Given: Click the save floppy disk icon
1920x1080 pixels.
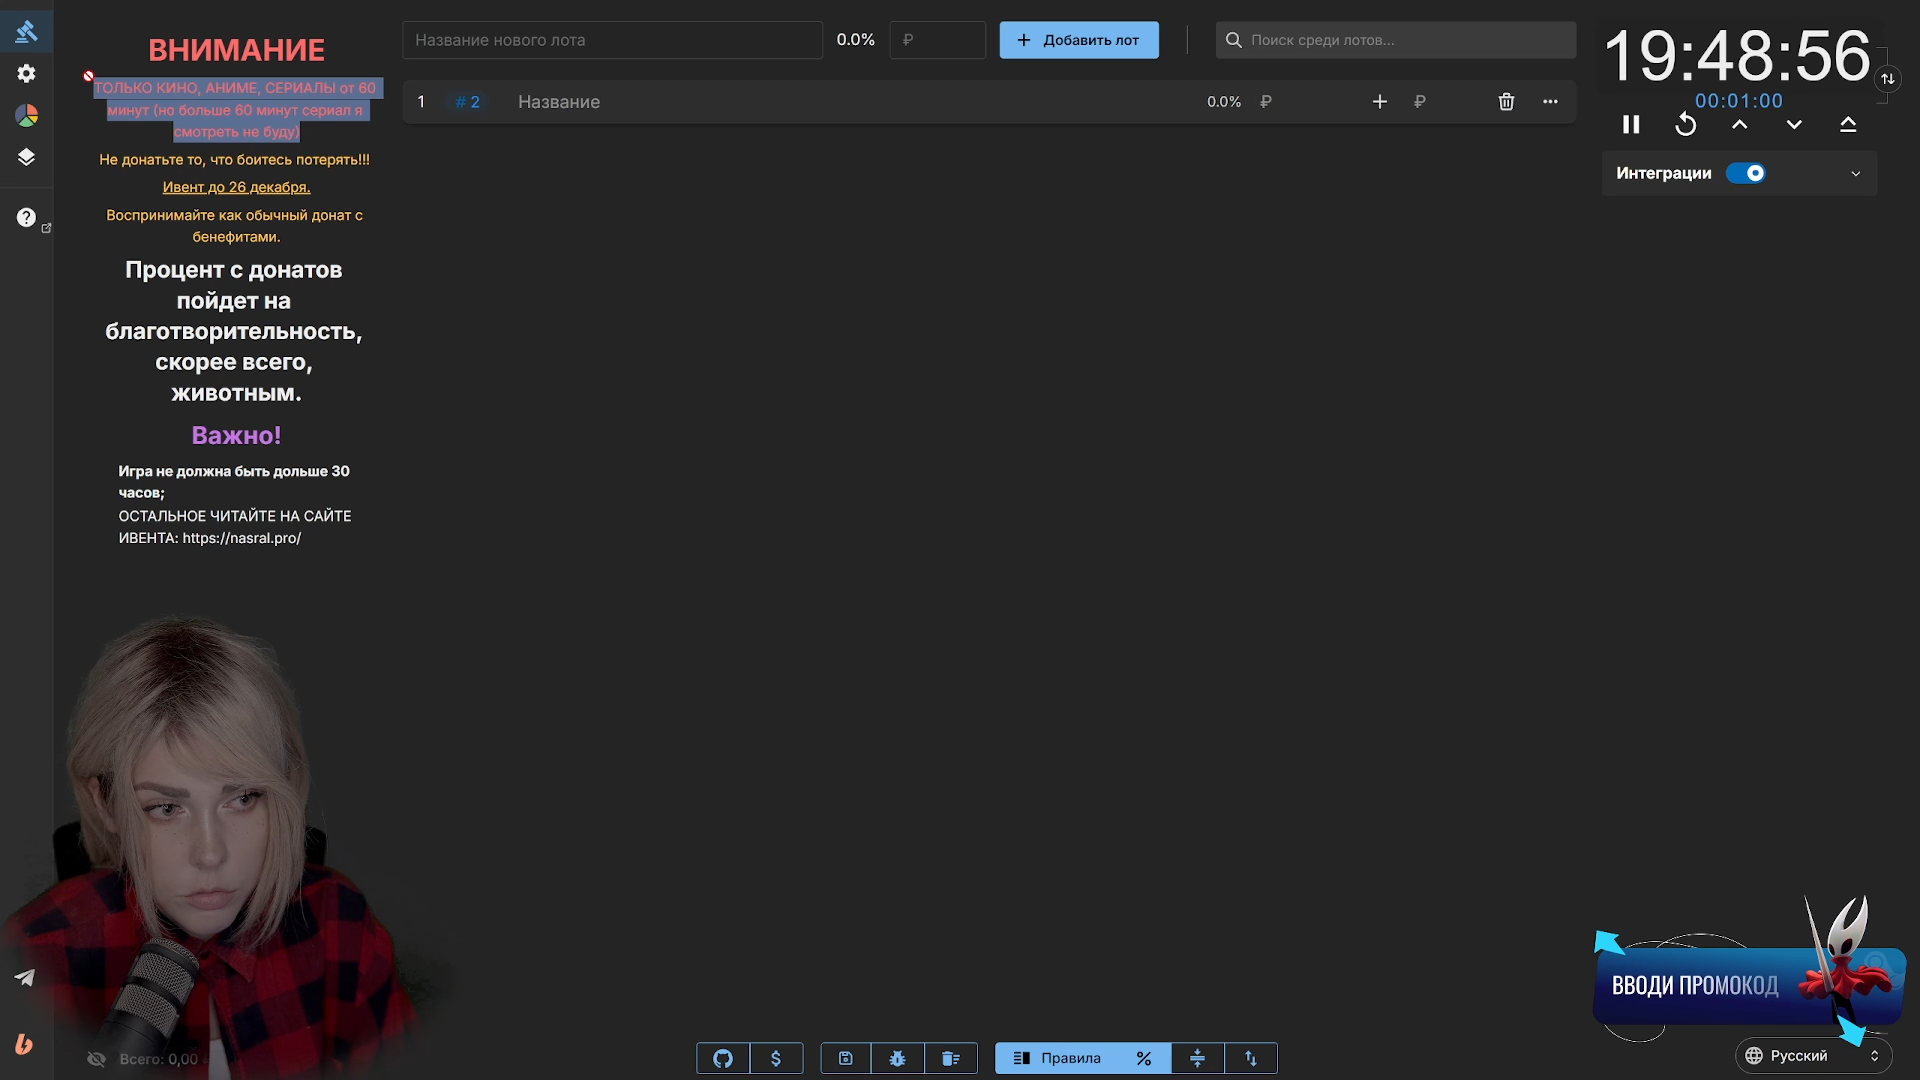Looking at the screenshot, I should tap(845, 1058).
